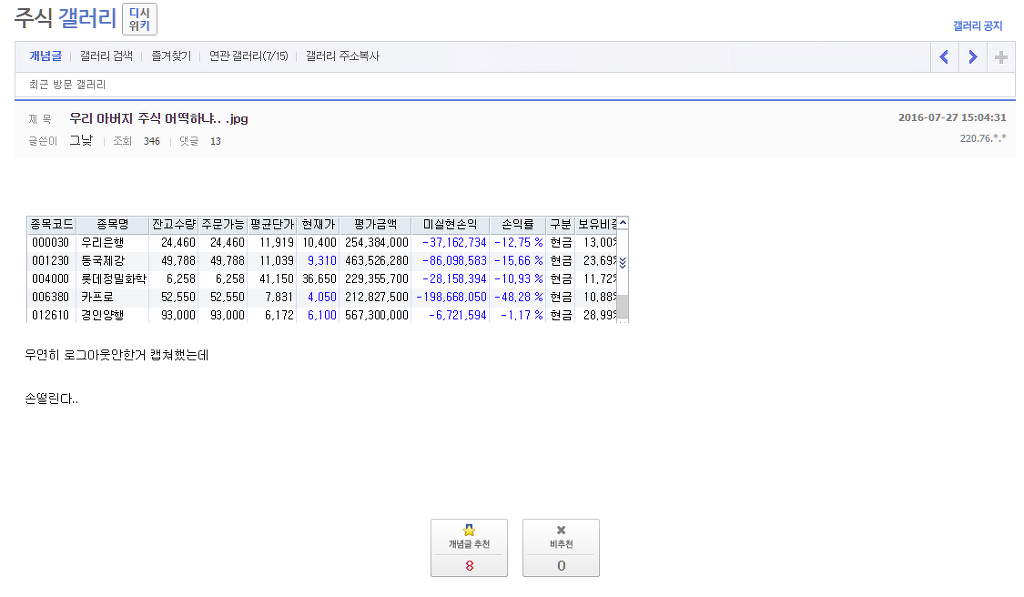1024x597 pixels.
Task: Open the 개념글 tab
Action: 45,56
